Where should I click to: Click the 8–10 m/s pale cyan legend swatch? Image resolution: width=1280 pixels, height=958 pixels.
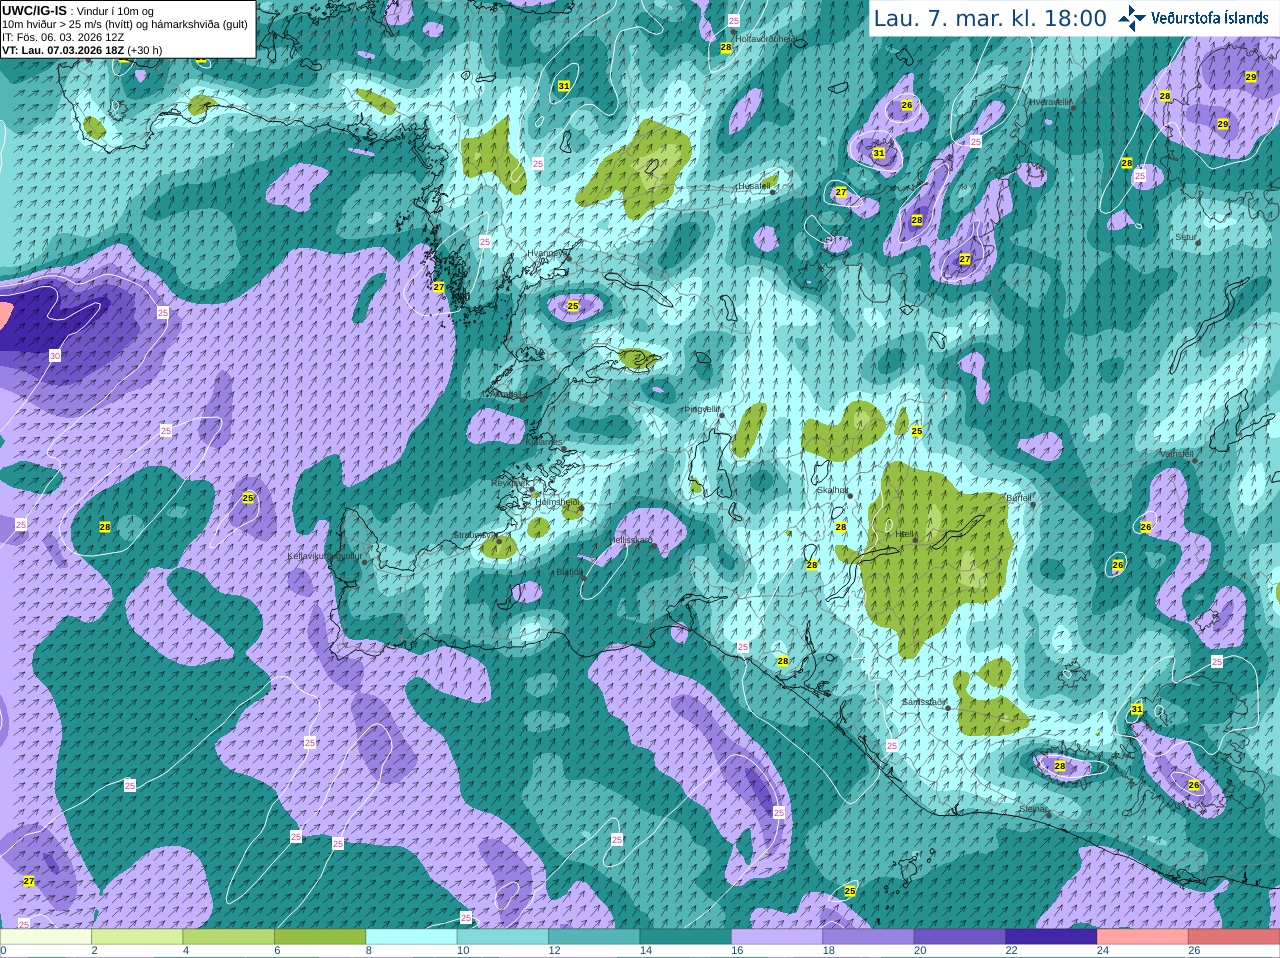point(411,937)
